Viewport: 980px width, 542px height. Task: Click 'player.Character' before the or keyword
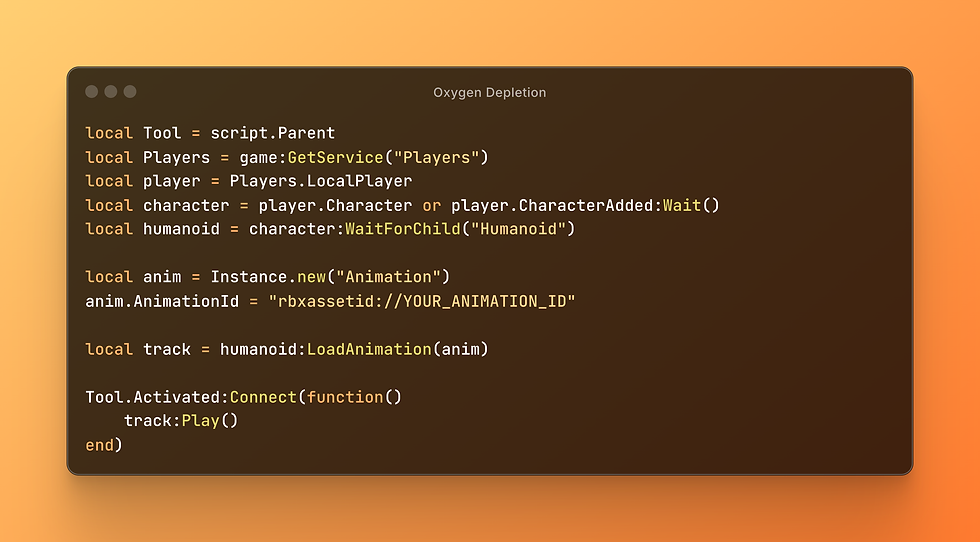click(x=335, y=206)
